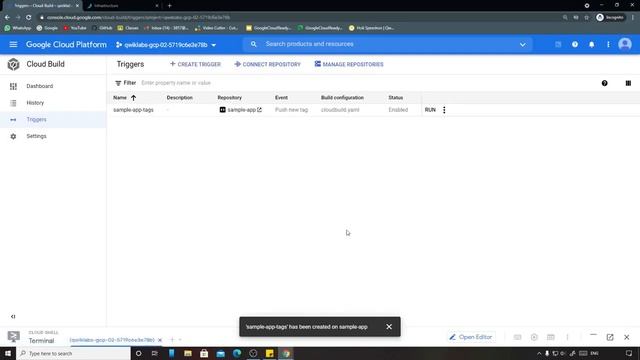Click CREATE TRIGGER button

click(x=195, y=64)
